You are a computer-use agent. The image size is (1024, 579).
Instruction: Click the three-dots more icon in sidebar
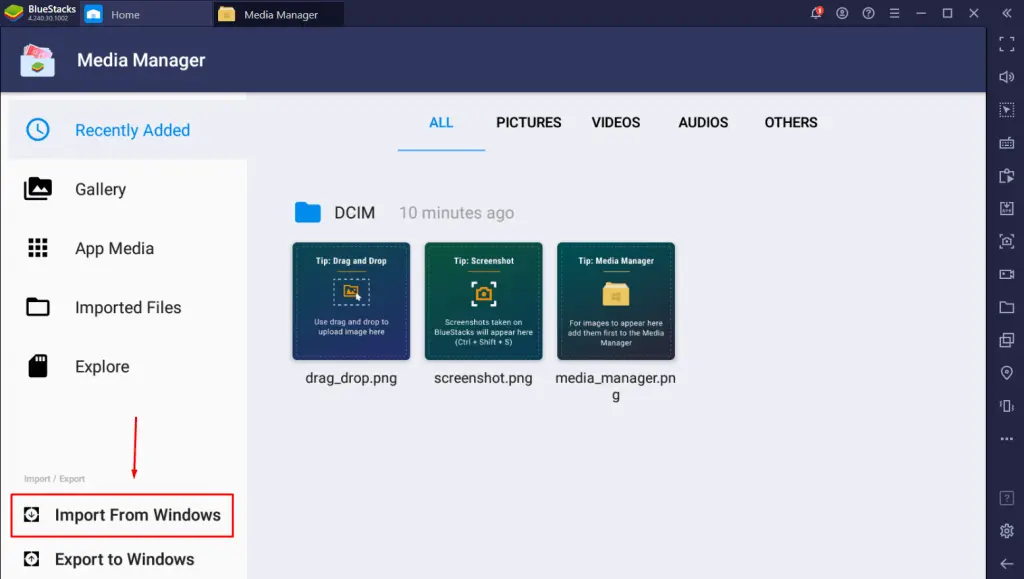pyautogui.click(x=1006, y=439)
